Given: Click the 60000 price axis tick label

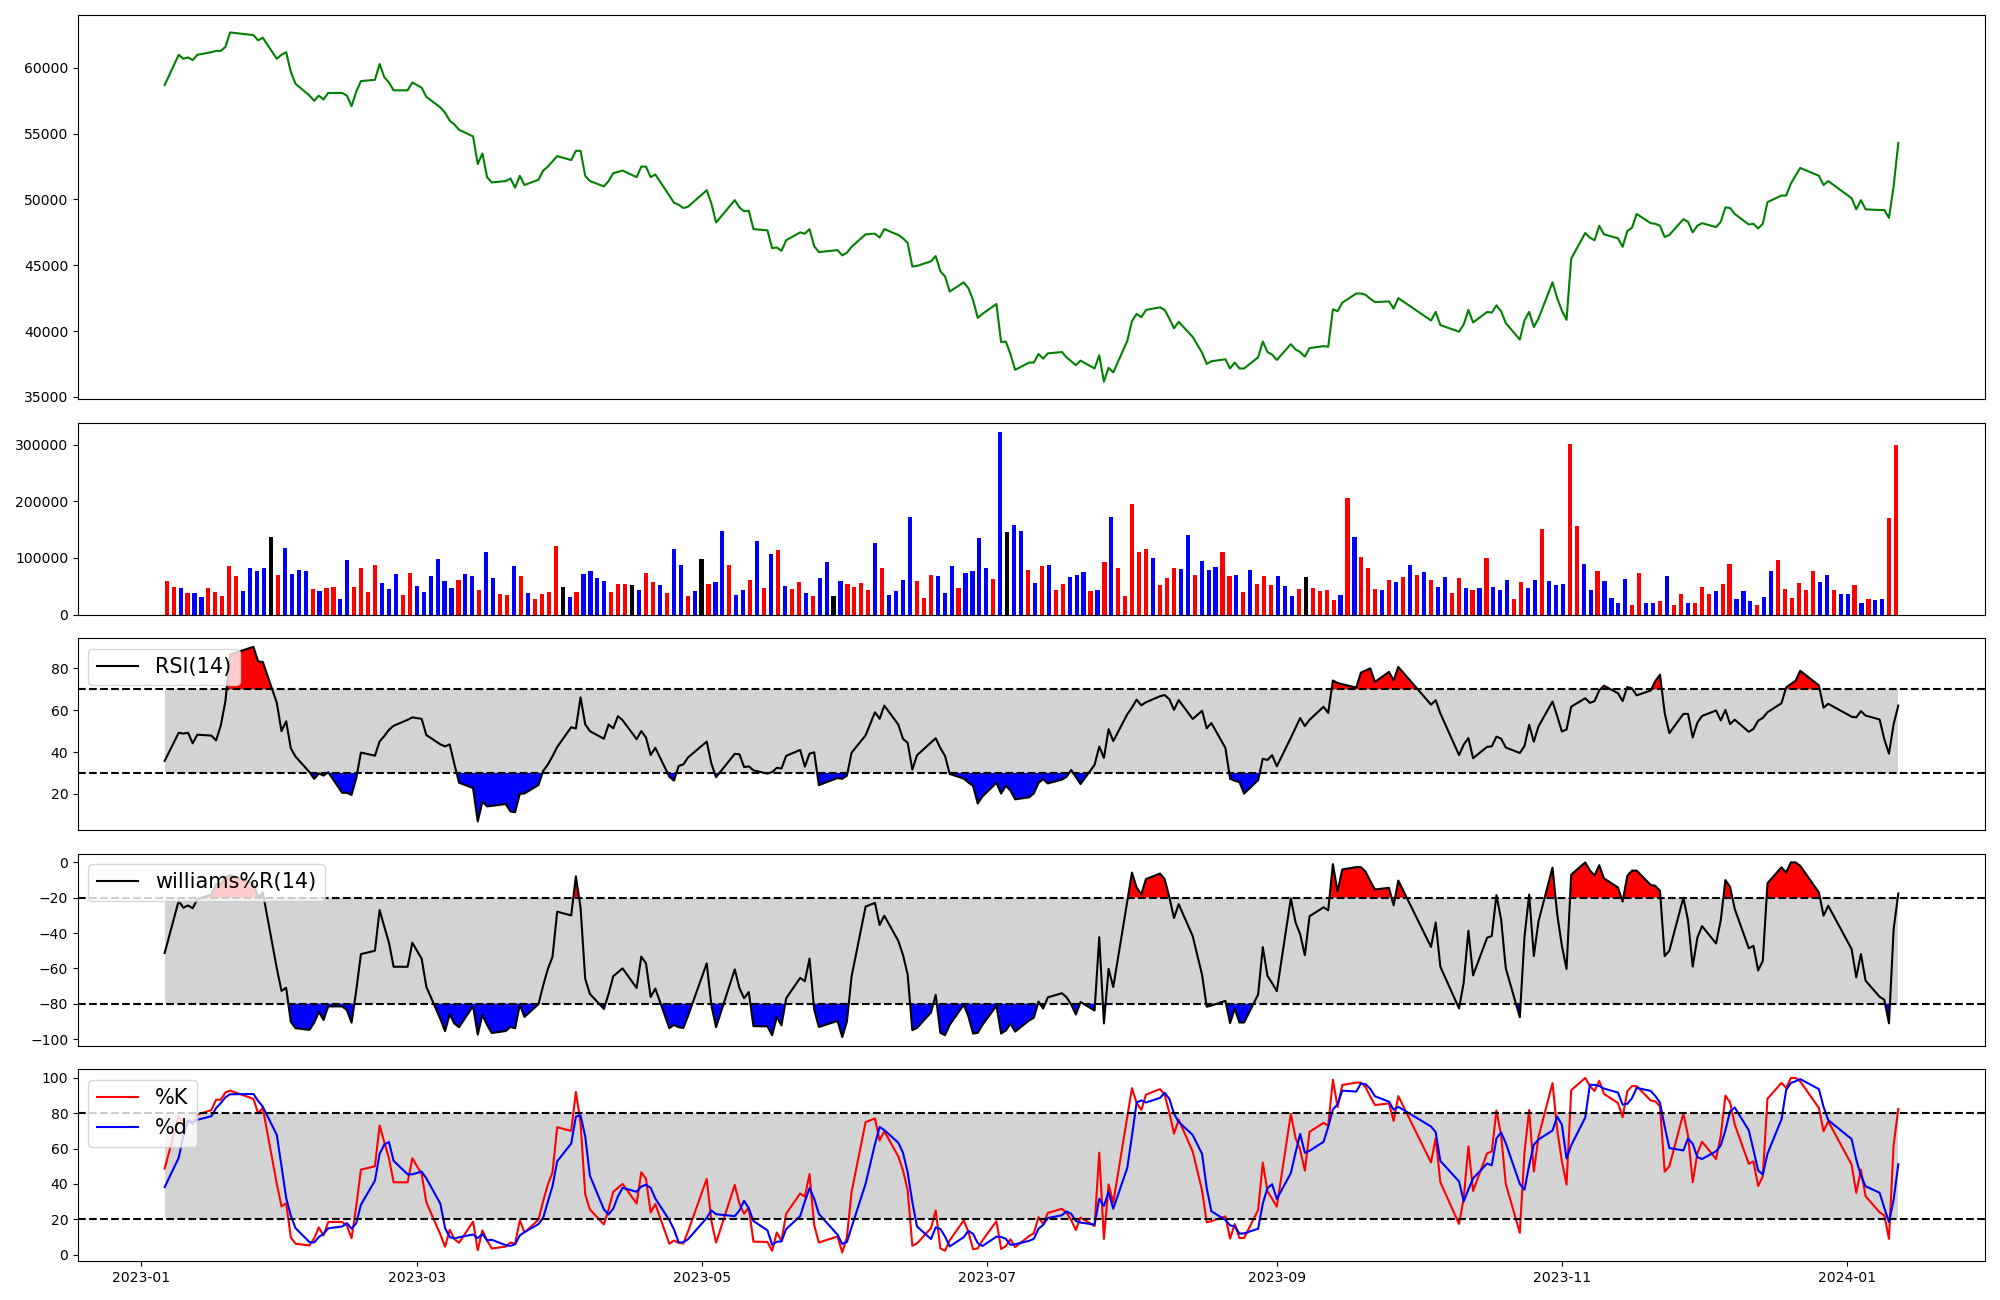Looking at the screenshot, I should [x=46, y=68].
